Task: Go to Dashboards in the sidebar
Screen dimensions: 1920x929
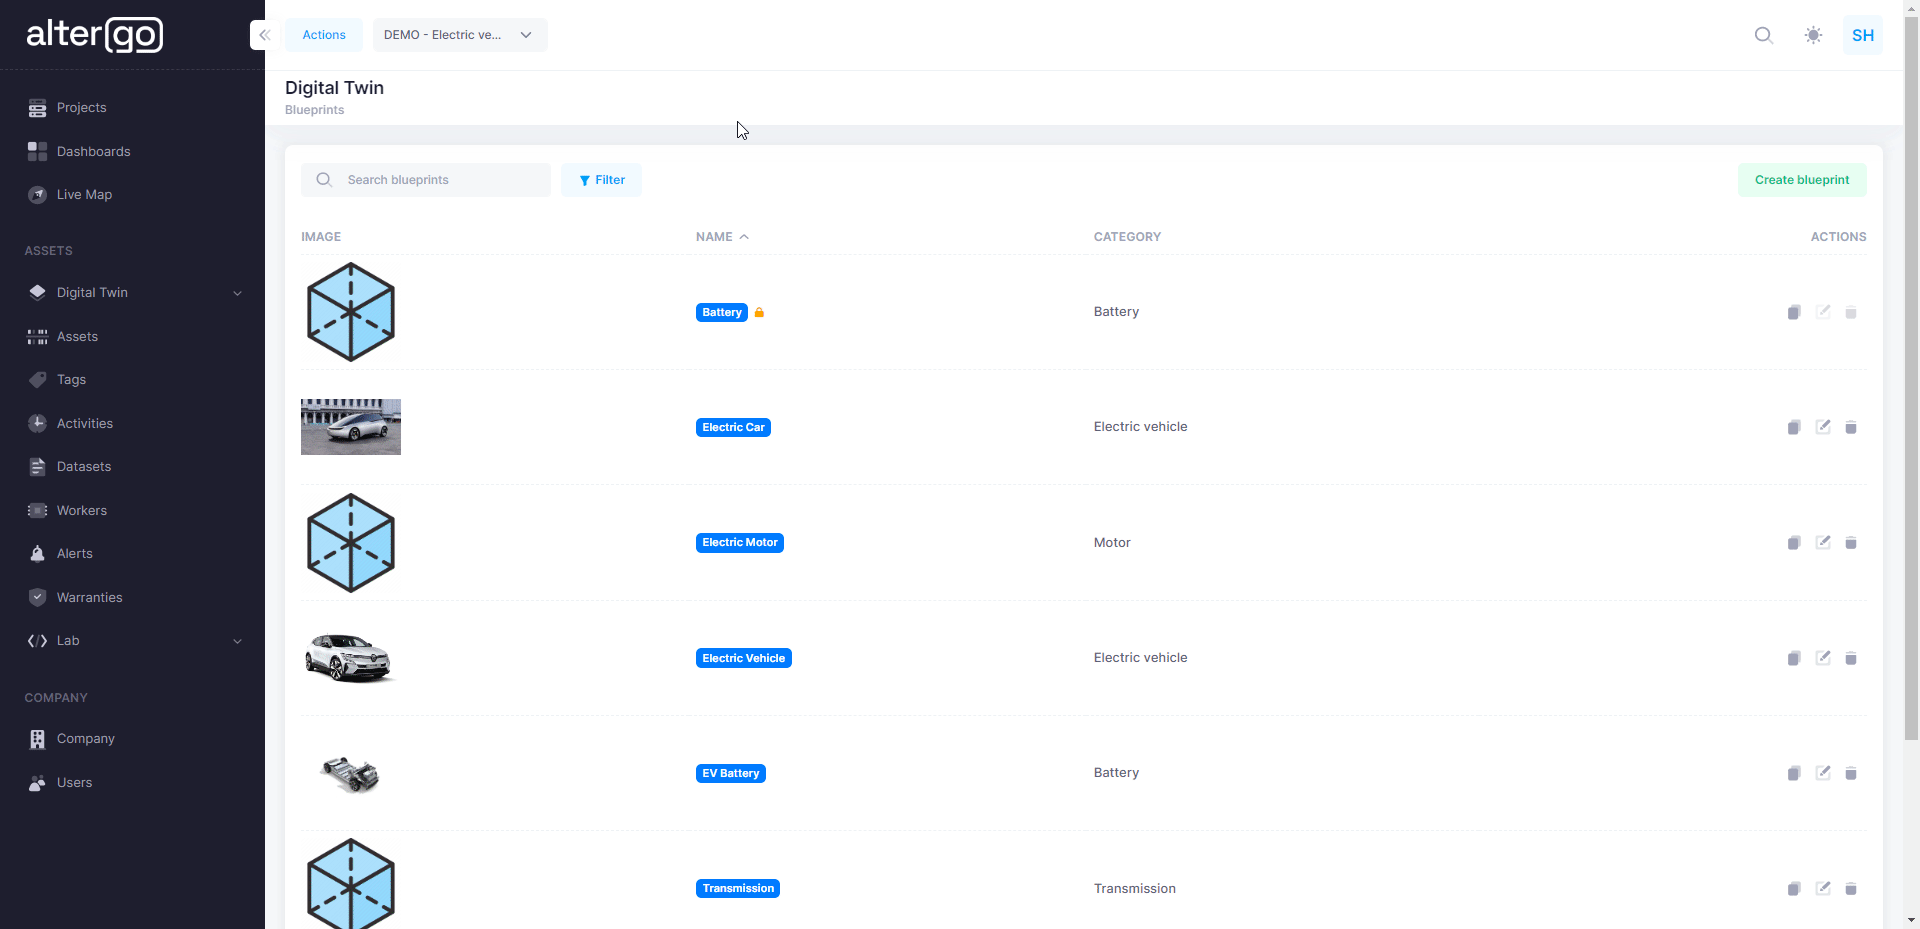Action: tap(93, 152)
